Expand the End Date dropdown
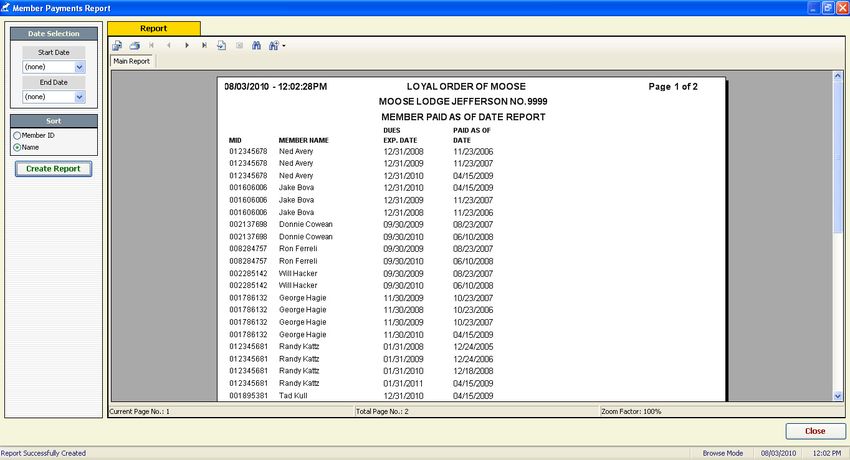 [80, 97]
